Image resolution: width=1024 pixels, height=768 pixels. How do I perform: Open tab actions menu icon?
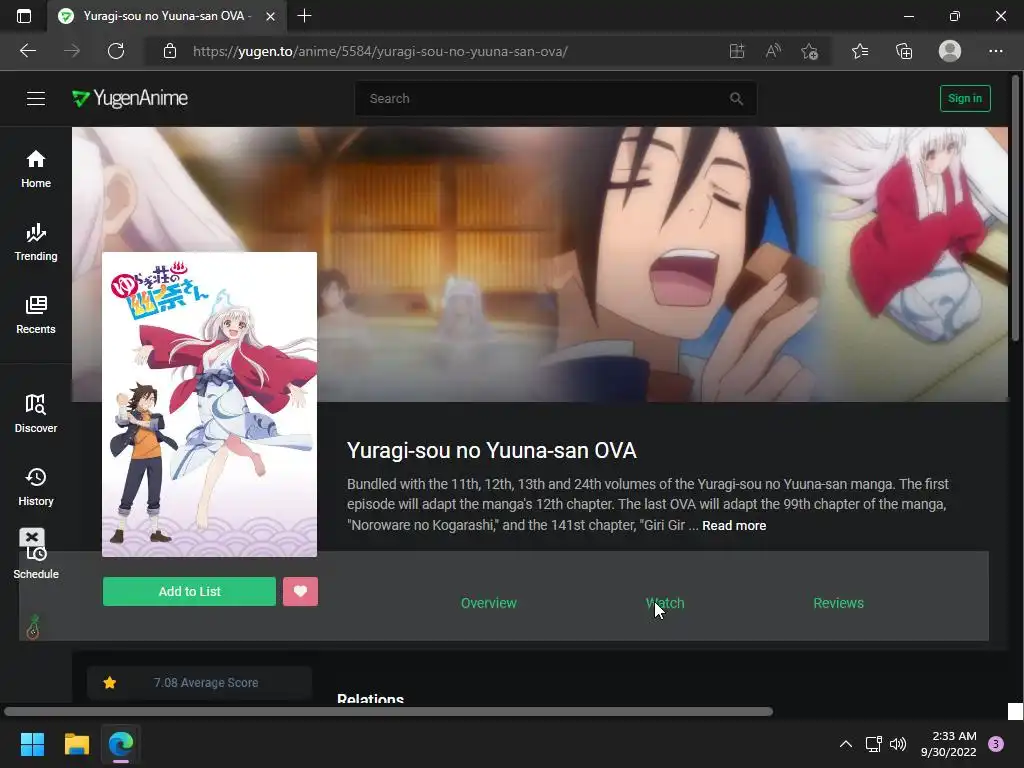pyautogui.click(x=24, y=16)
